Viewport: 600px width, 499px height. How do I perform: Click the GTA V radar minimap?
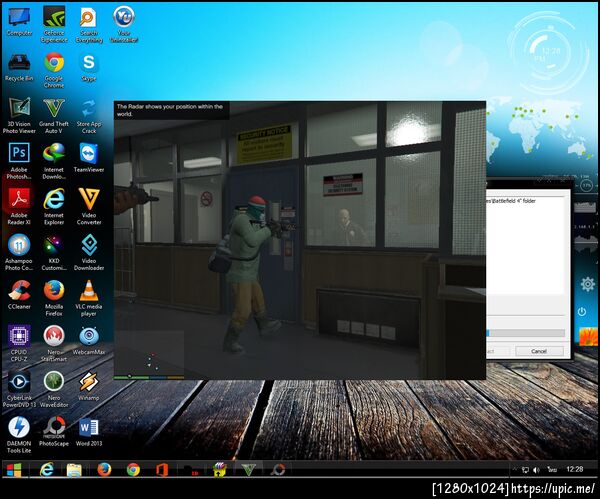(150, 353)
